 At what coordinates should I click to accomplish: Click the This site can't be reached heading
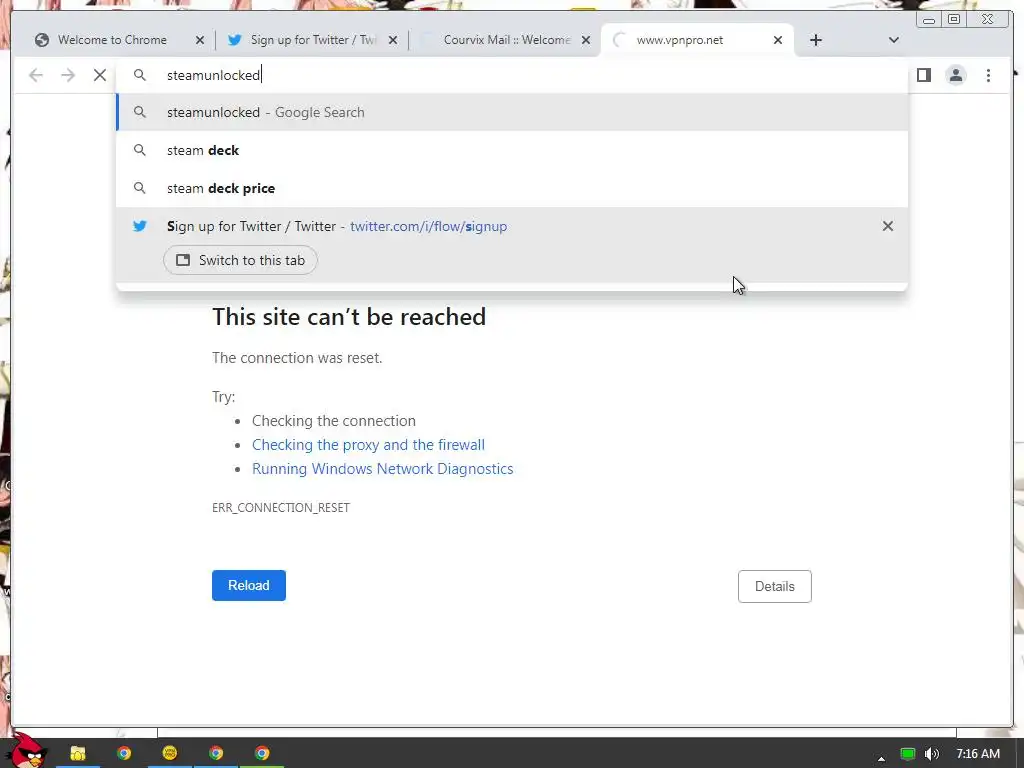coord(349,317)
